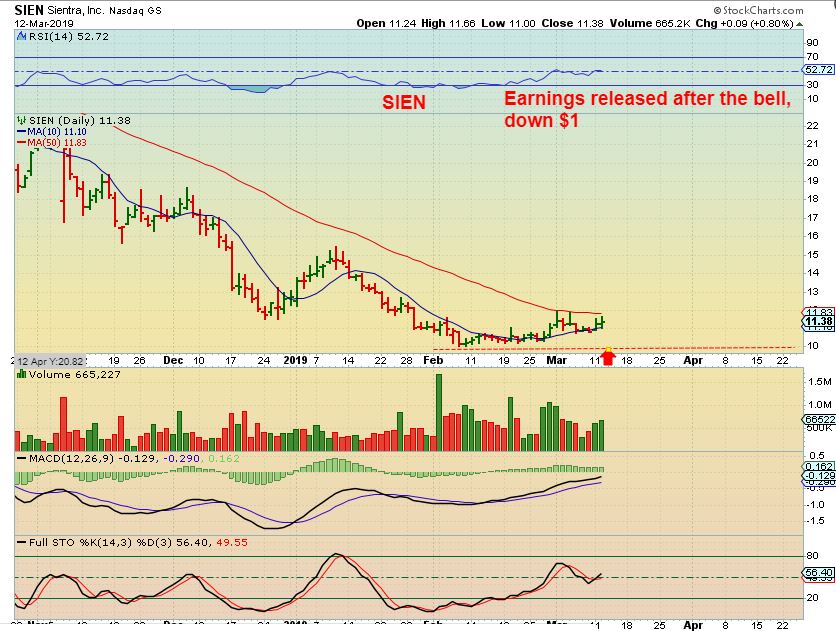Click the Apr label on price panel date axis

(x=693, y=360)
